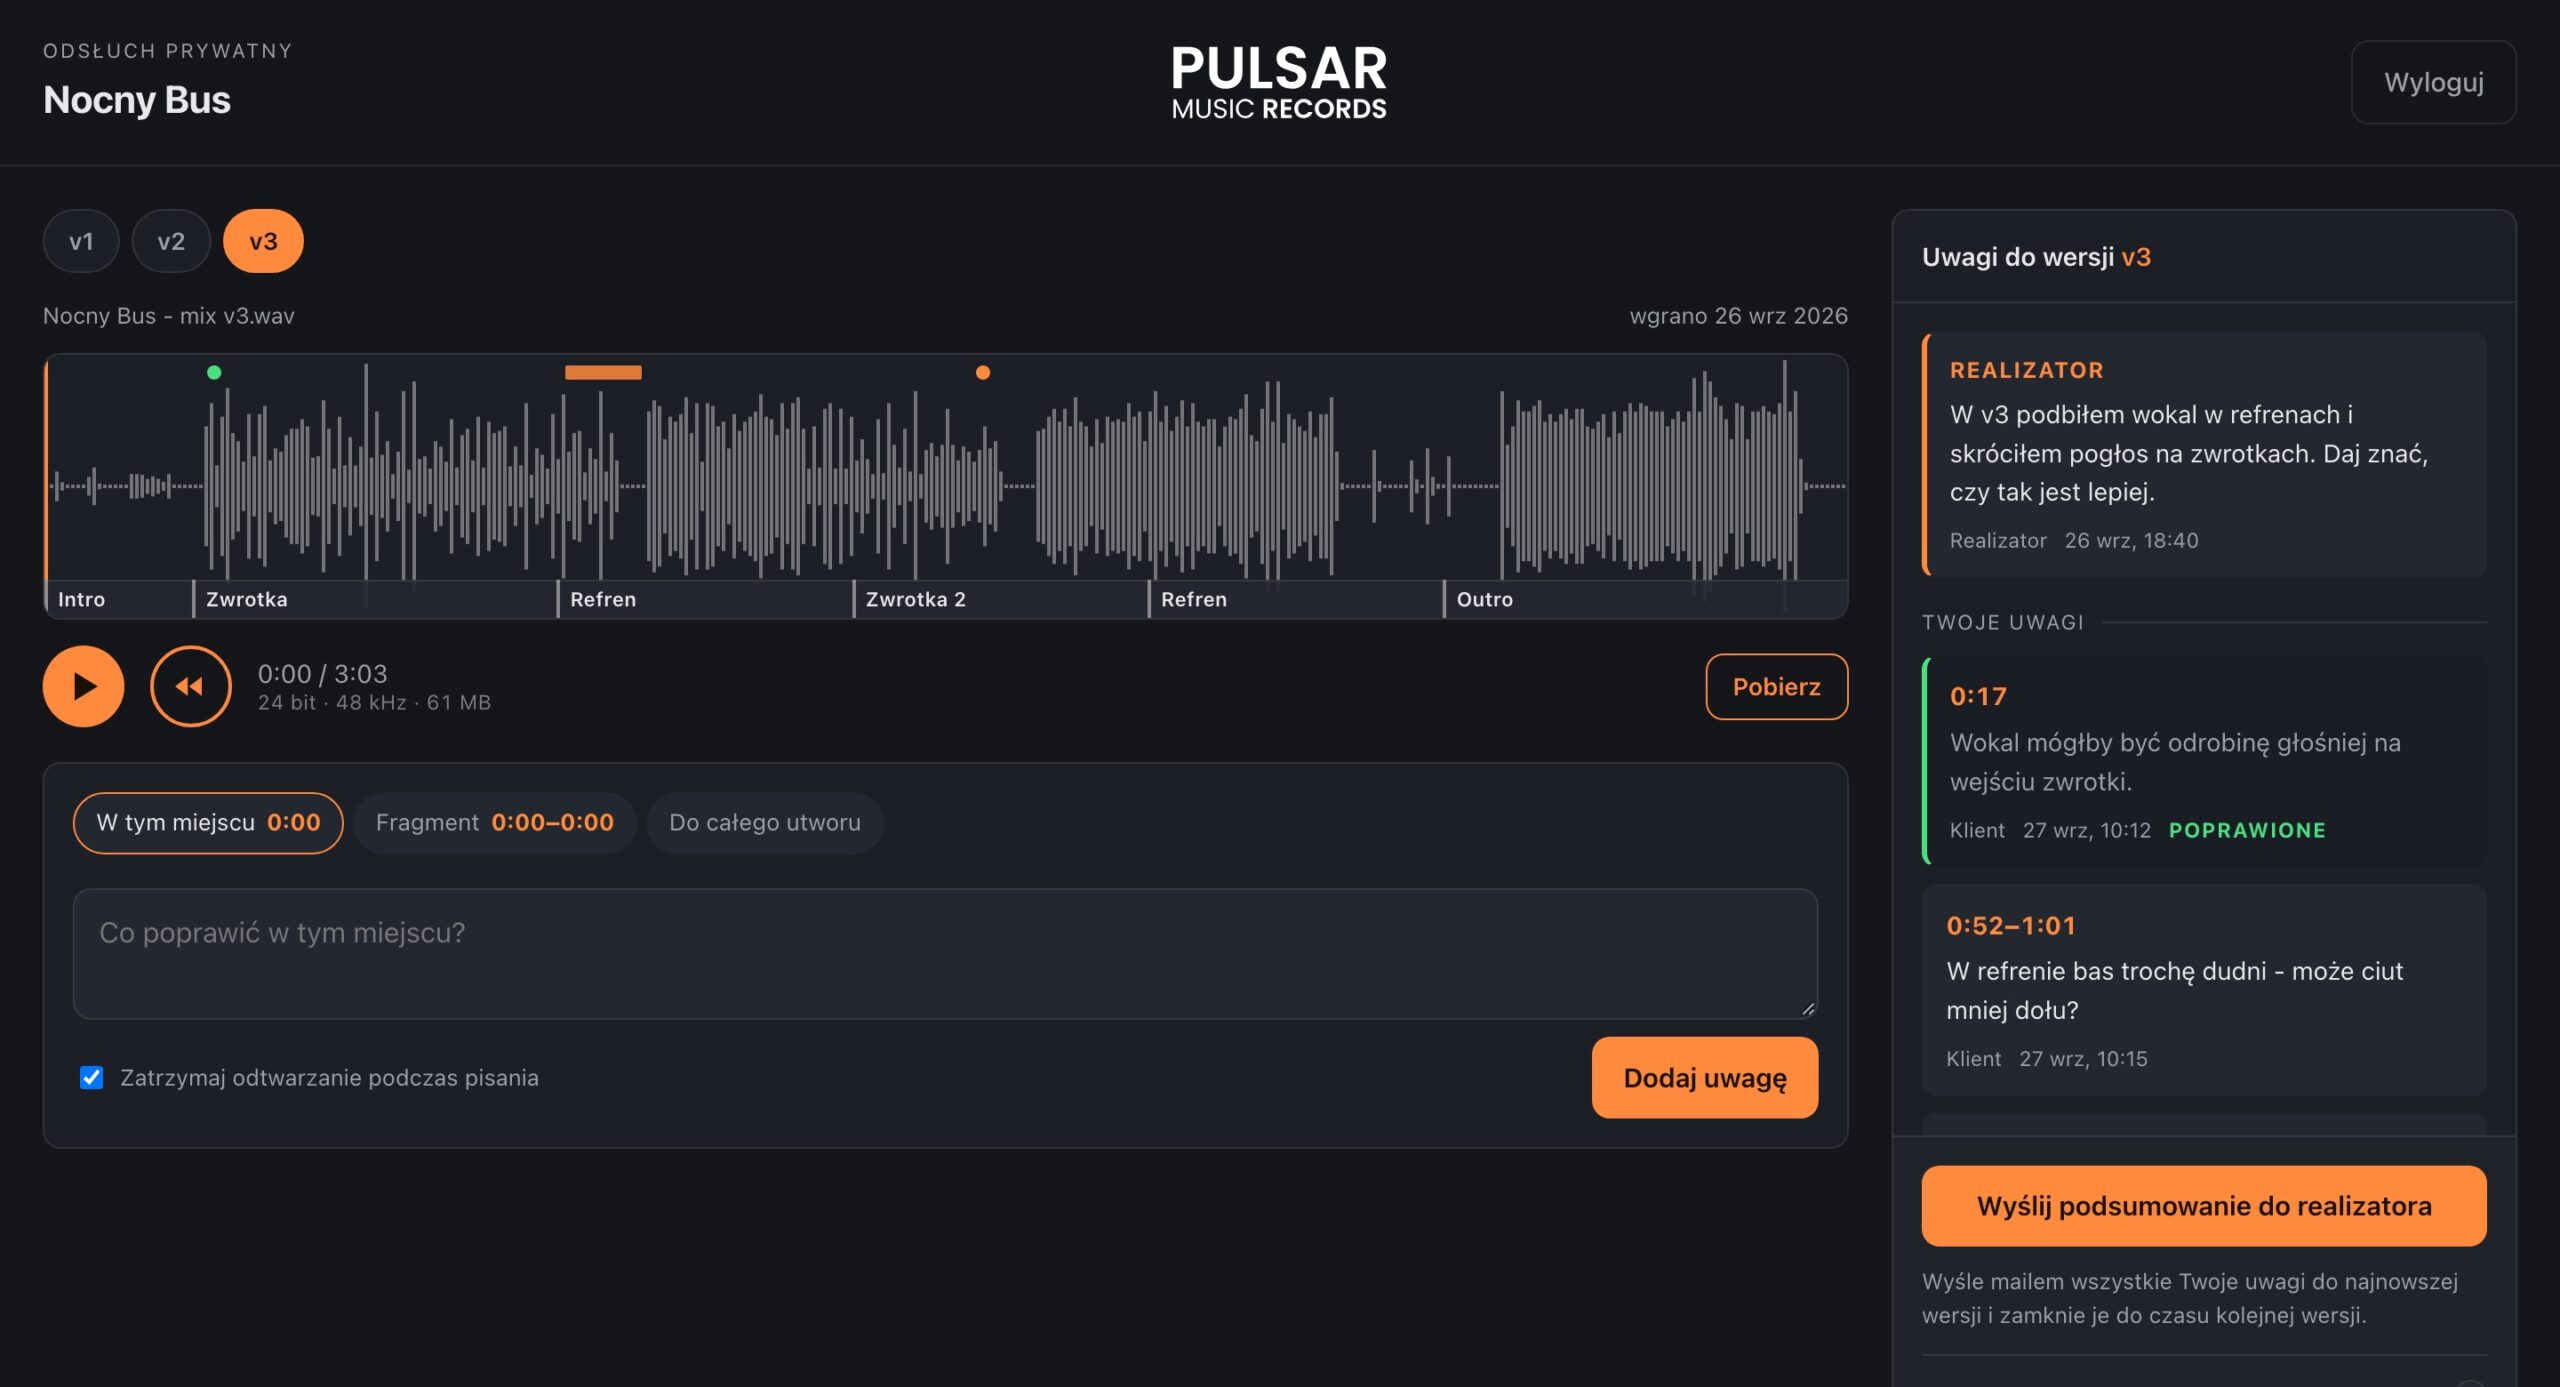Pick the 'Do całego utworu' comment mode

764,823
